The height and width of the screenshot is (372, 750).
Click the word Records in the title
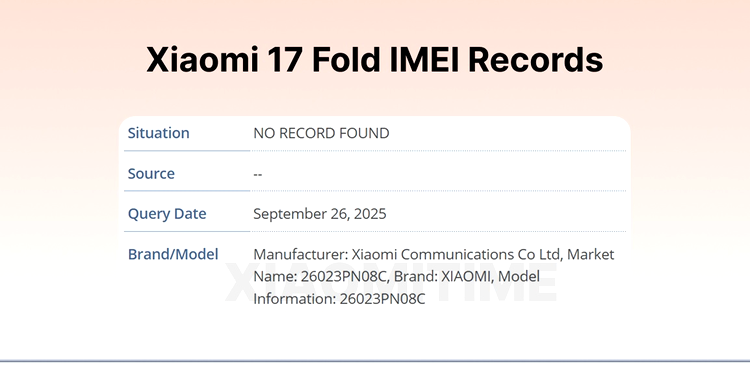536,60
